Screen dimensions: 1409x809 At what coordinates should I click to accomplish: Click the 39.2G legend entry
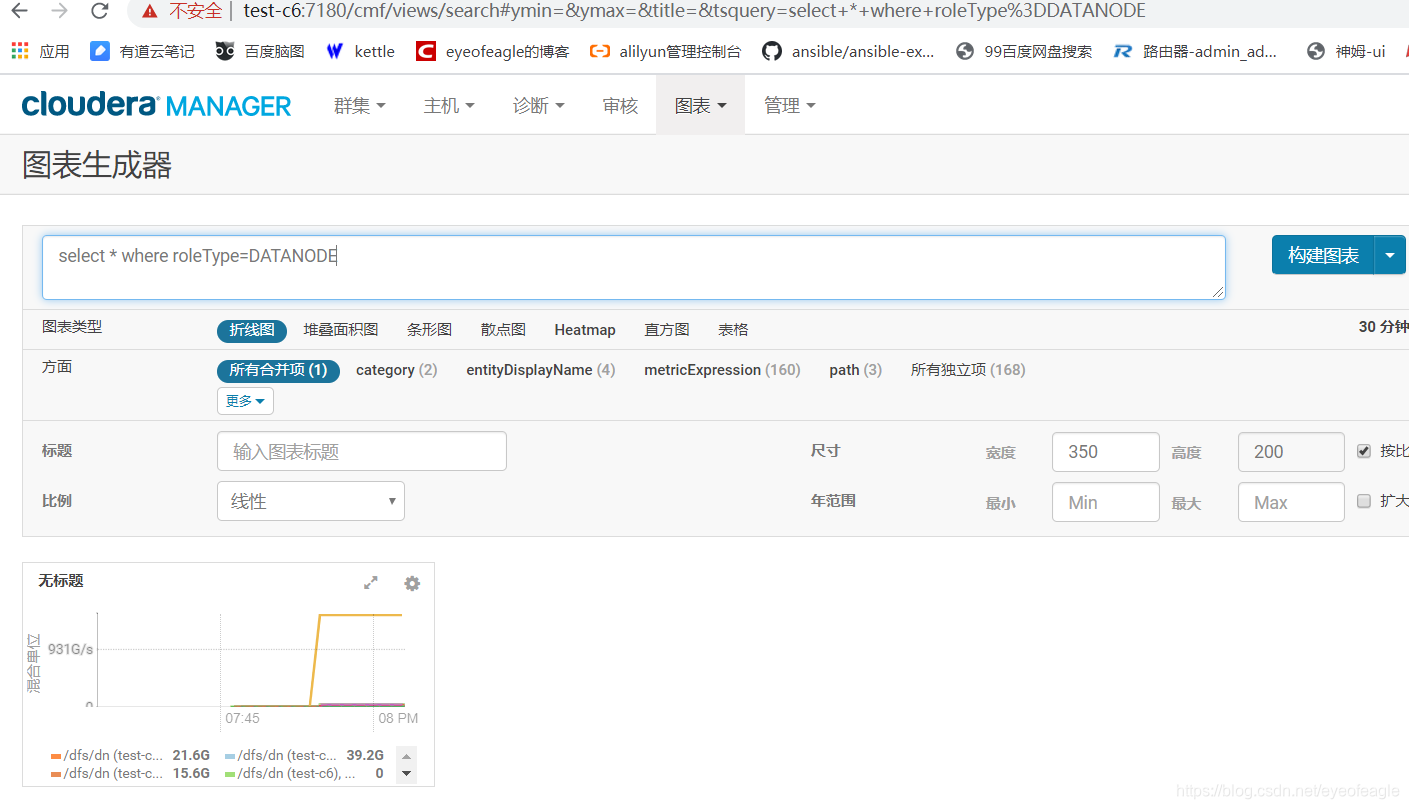pos(304,755)
